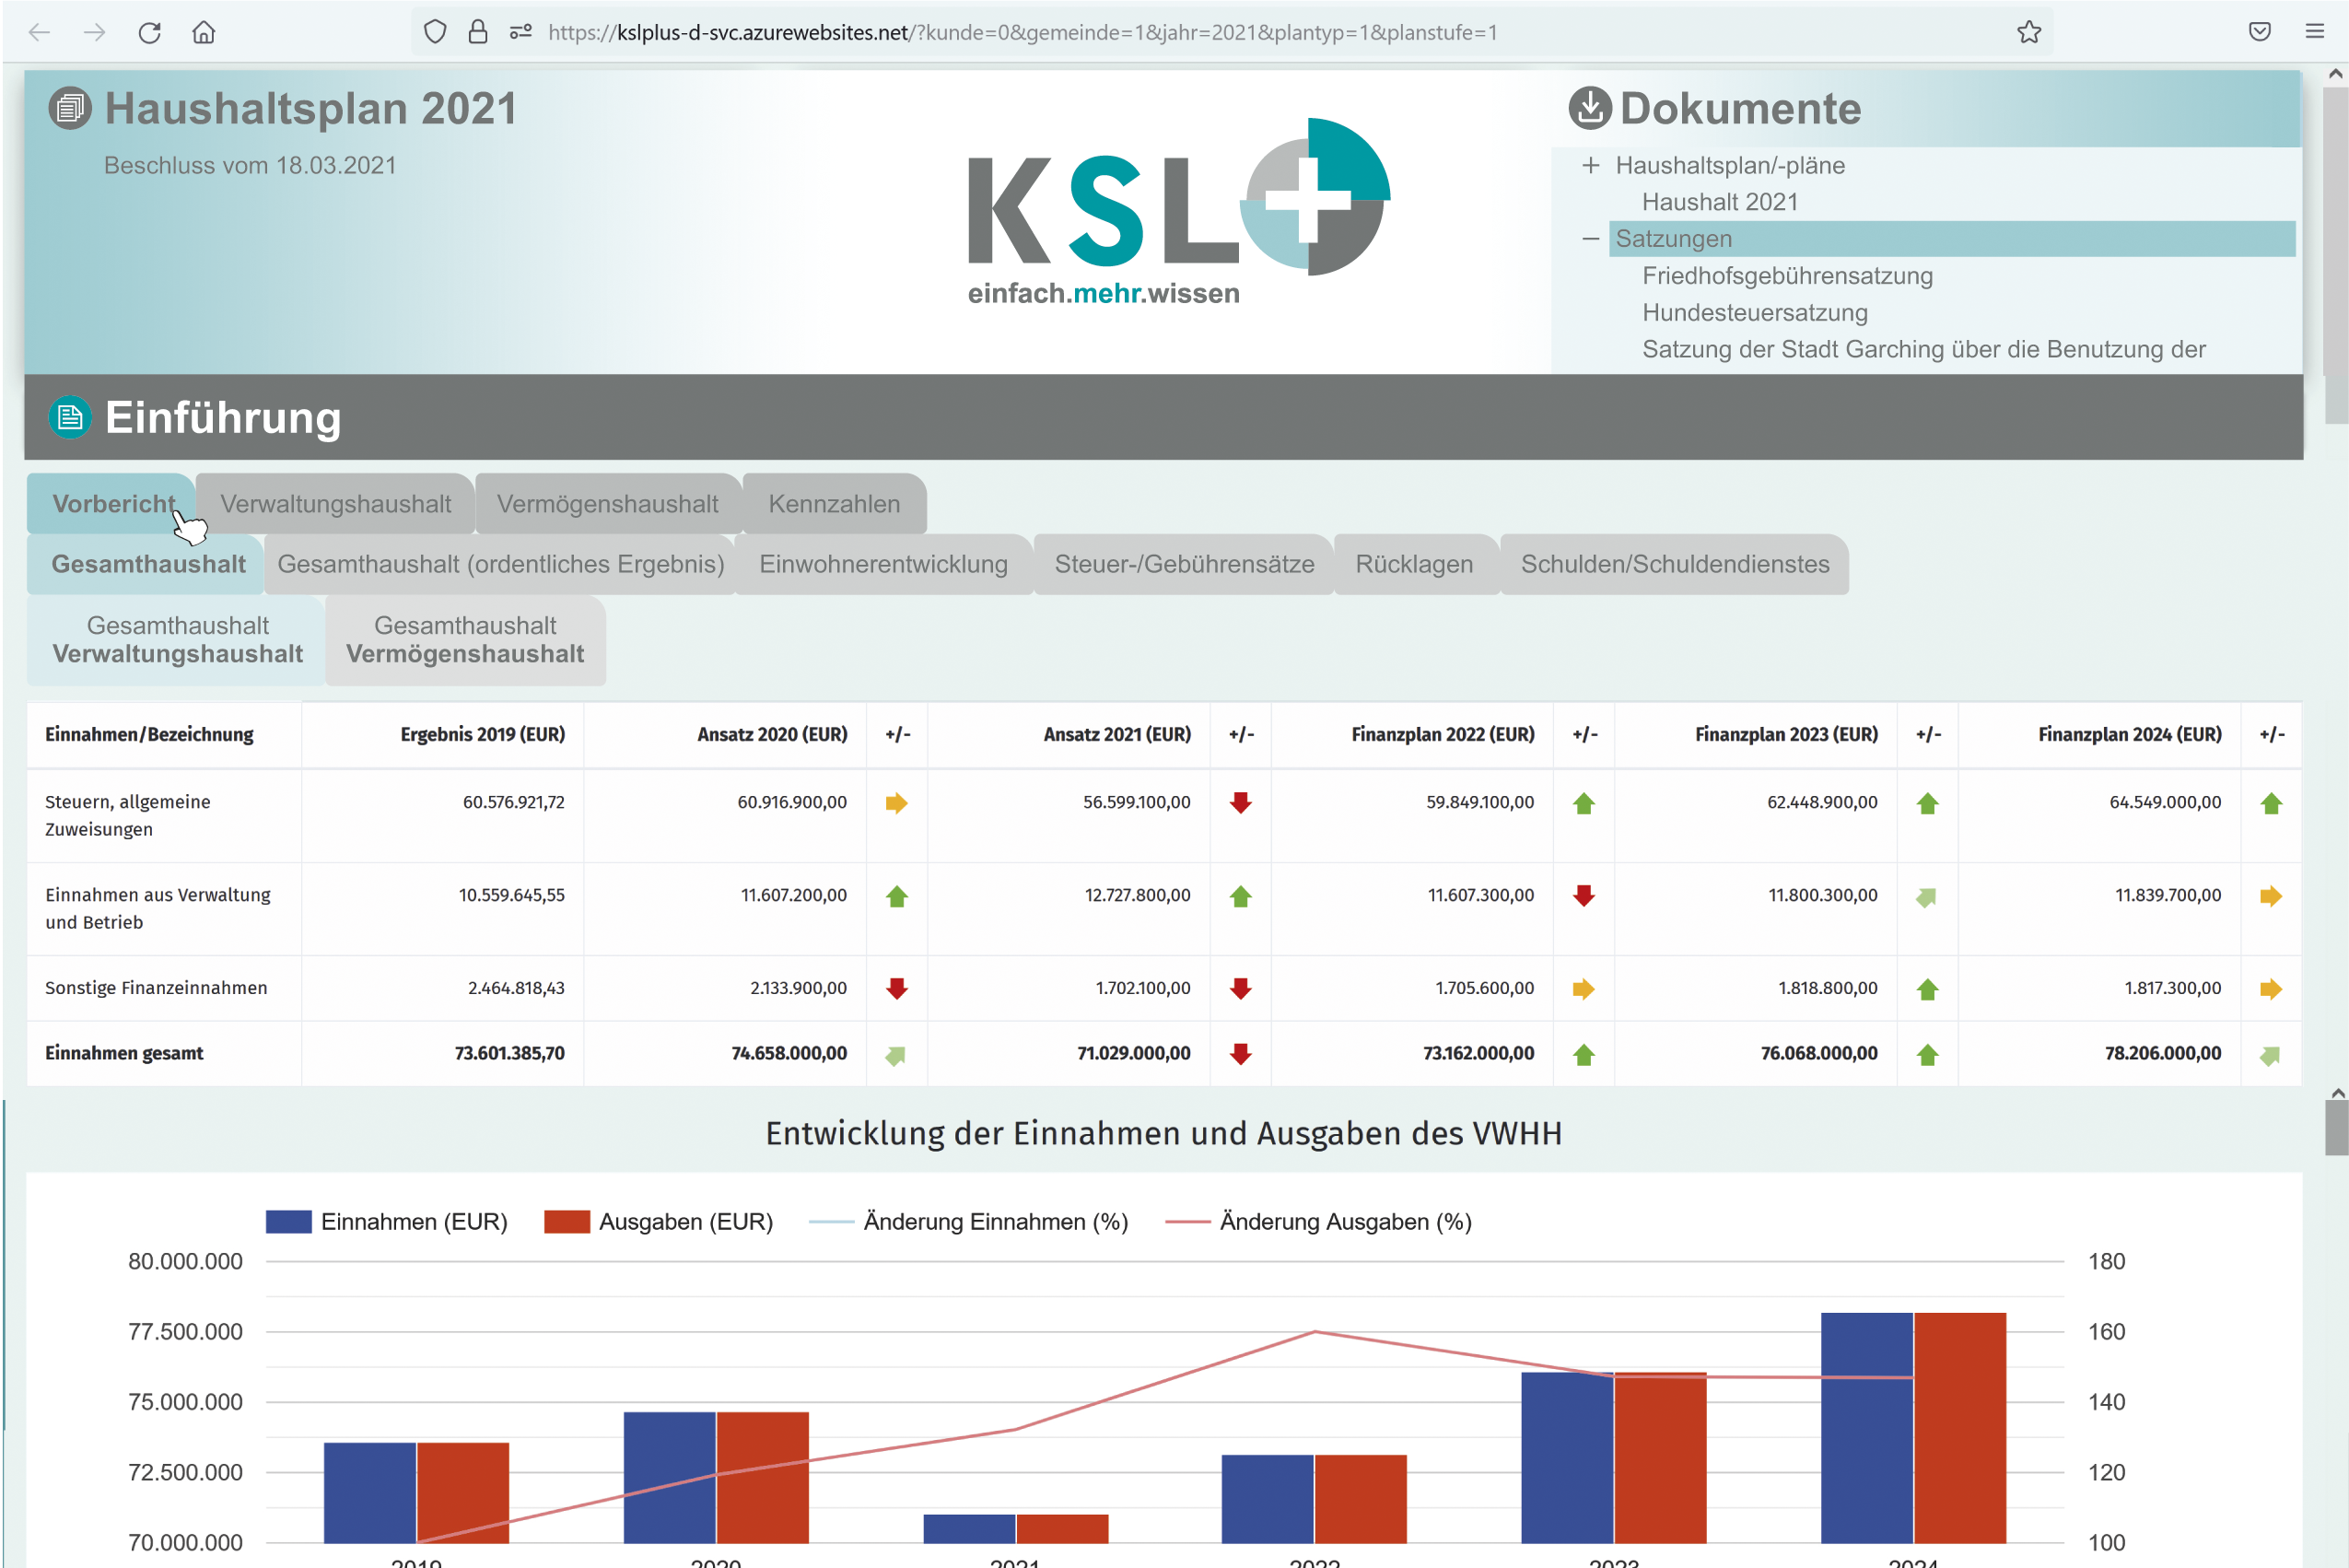Select the Satzungen tree entry

click(x=1951, y=239)
